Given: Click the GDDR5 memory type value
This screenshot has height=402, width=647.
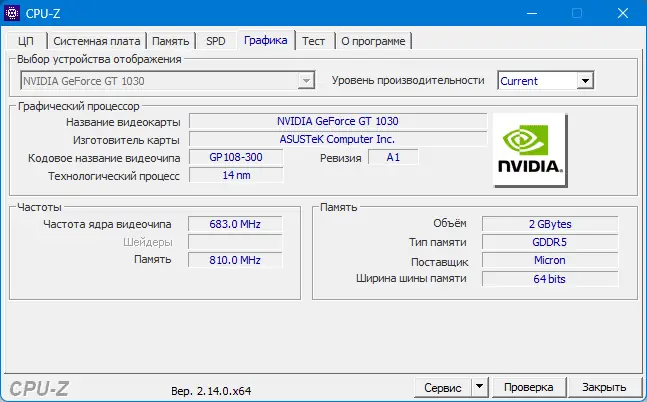Looking at the screenshot, I should [x=550, y=242].
